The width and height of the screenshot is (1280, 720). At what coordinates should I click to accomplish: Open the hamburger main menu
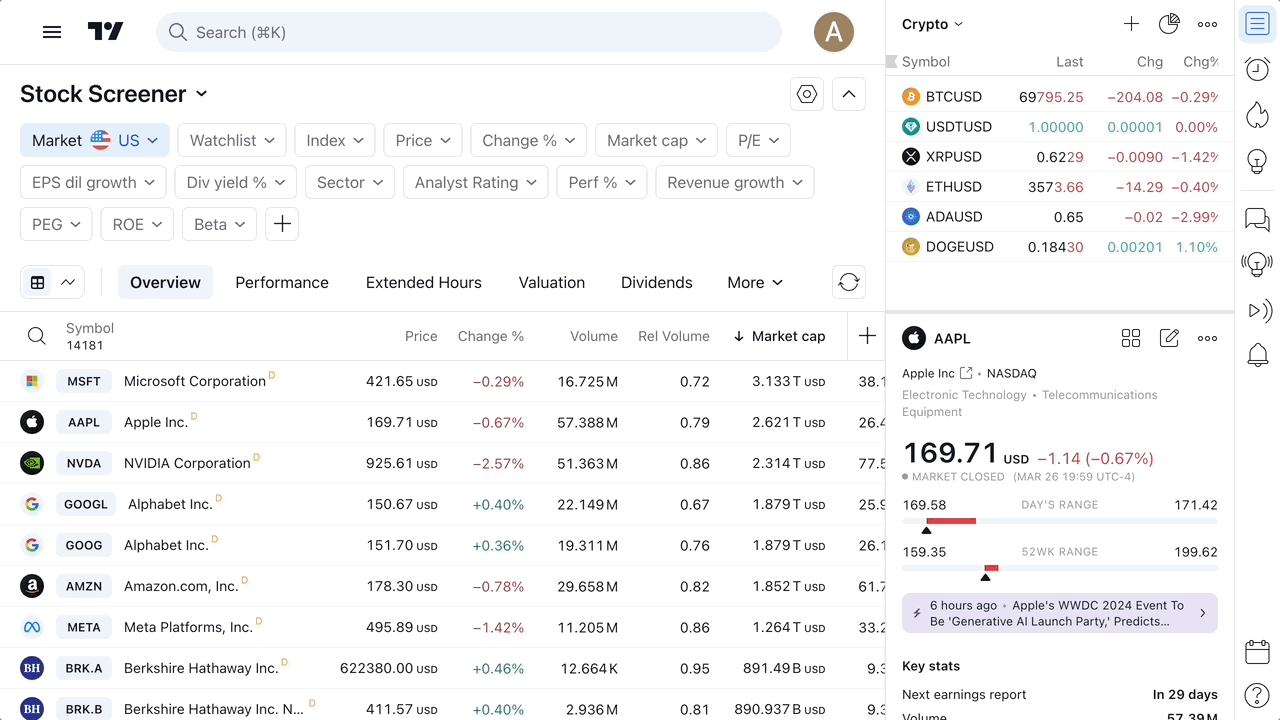pos(52,32)
